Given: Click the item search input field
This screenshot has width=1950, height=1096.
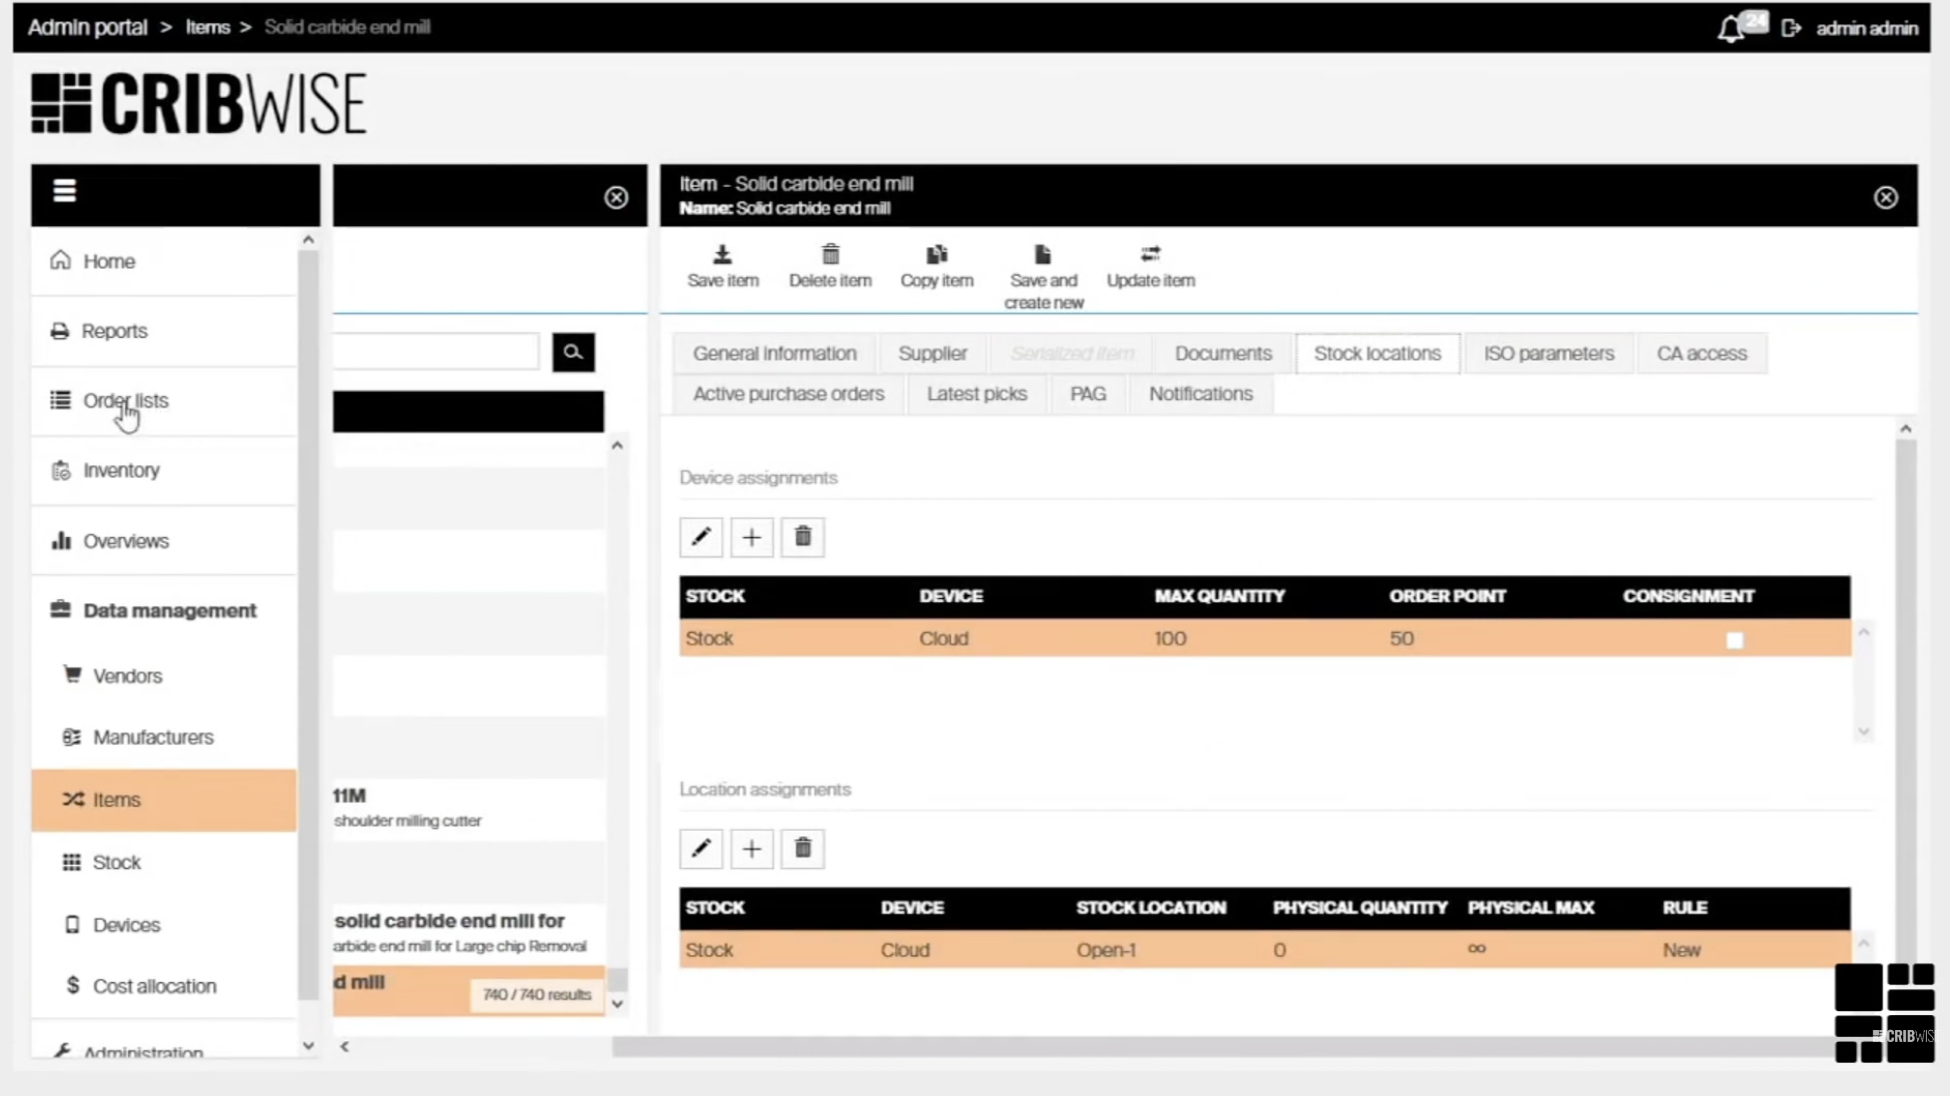Looking at the screenshot, I should (437, 352).
